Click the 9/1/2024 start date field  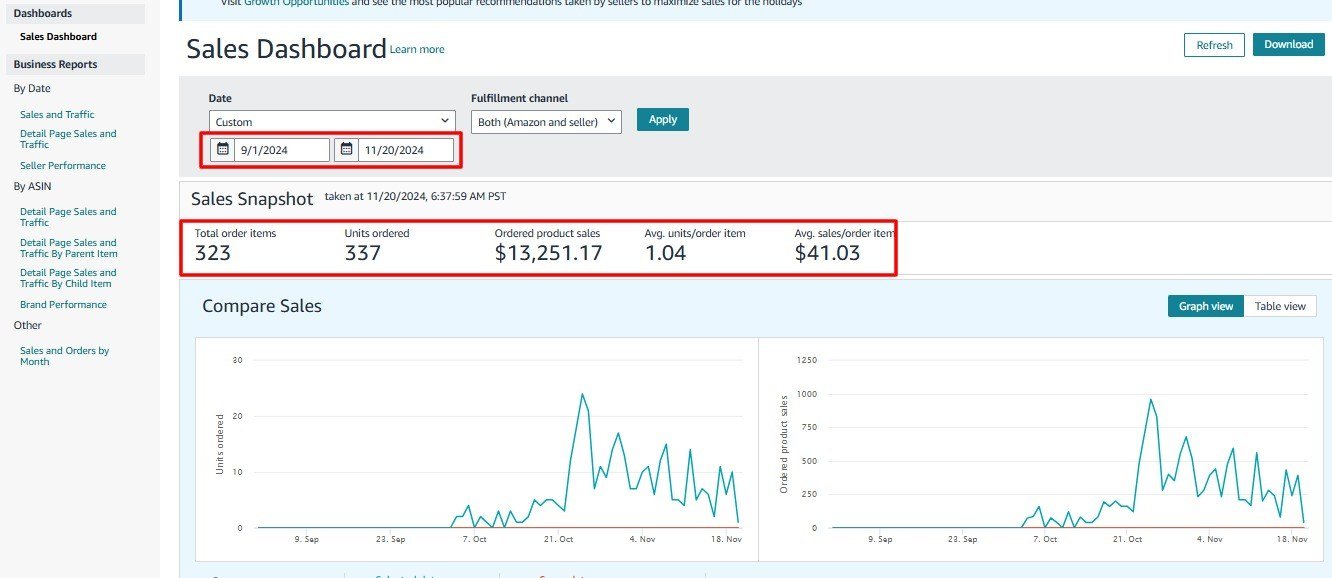(x=282, y=150)
